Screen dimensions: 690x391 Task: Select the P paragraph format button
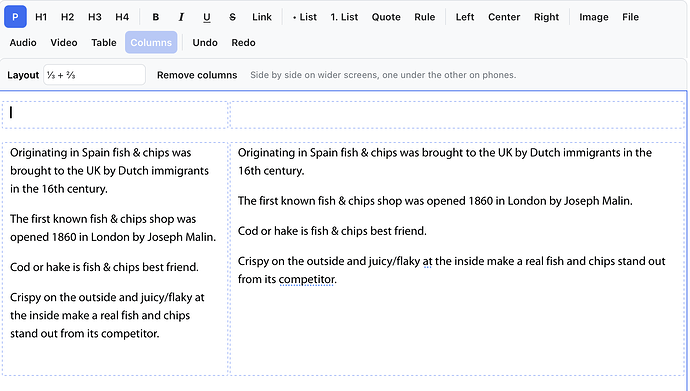point(15,17)
